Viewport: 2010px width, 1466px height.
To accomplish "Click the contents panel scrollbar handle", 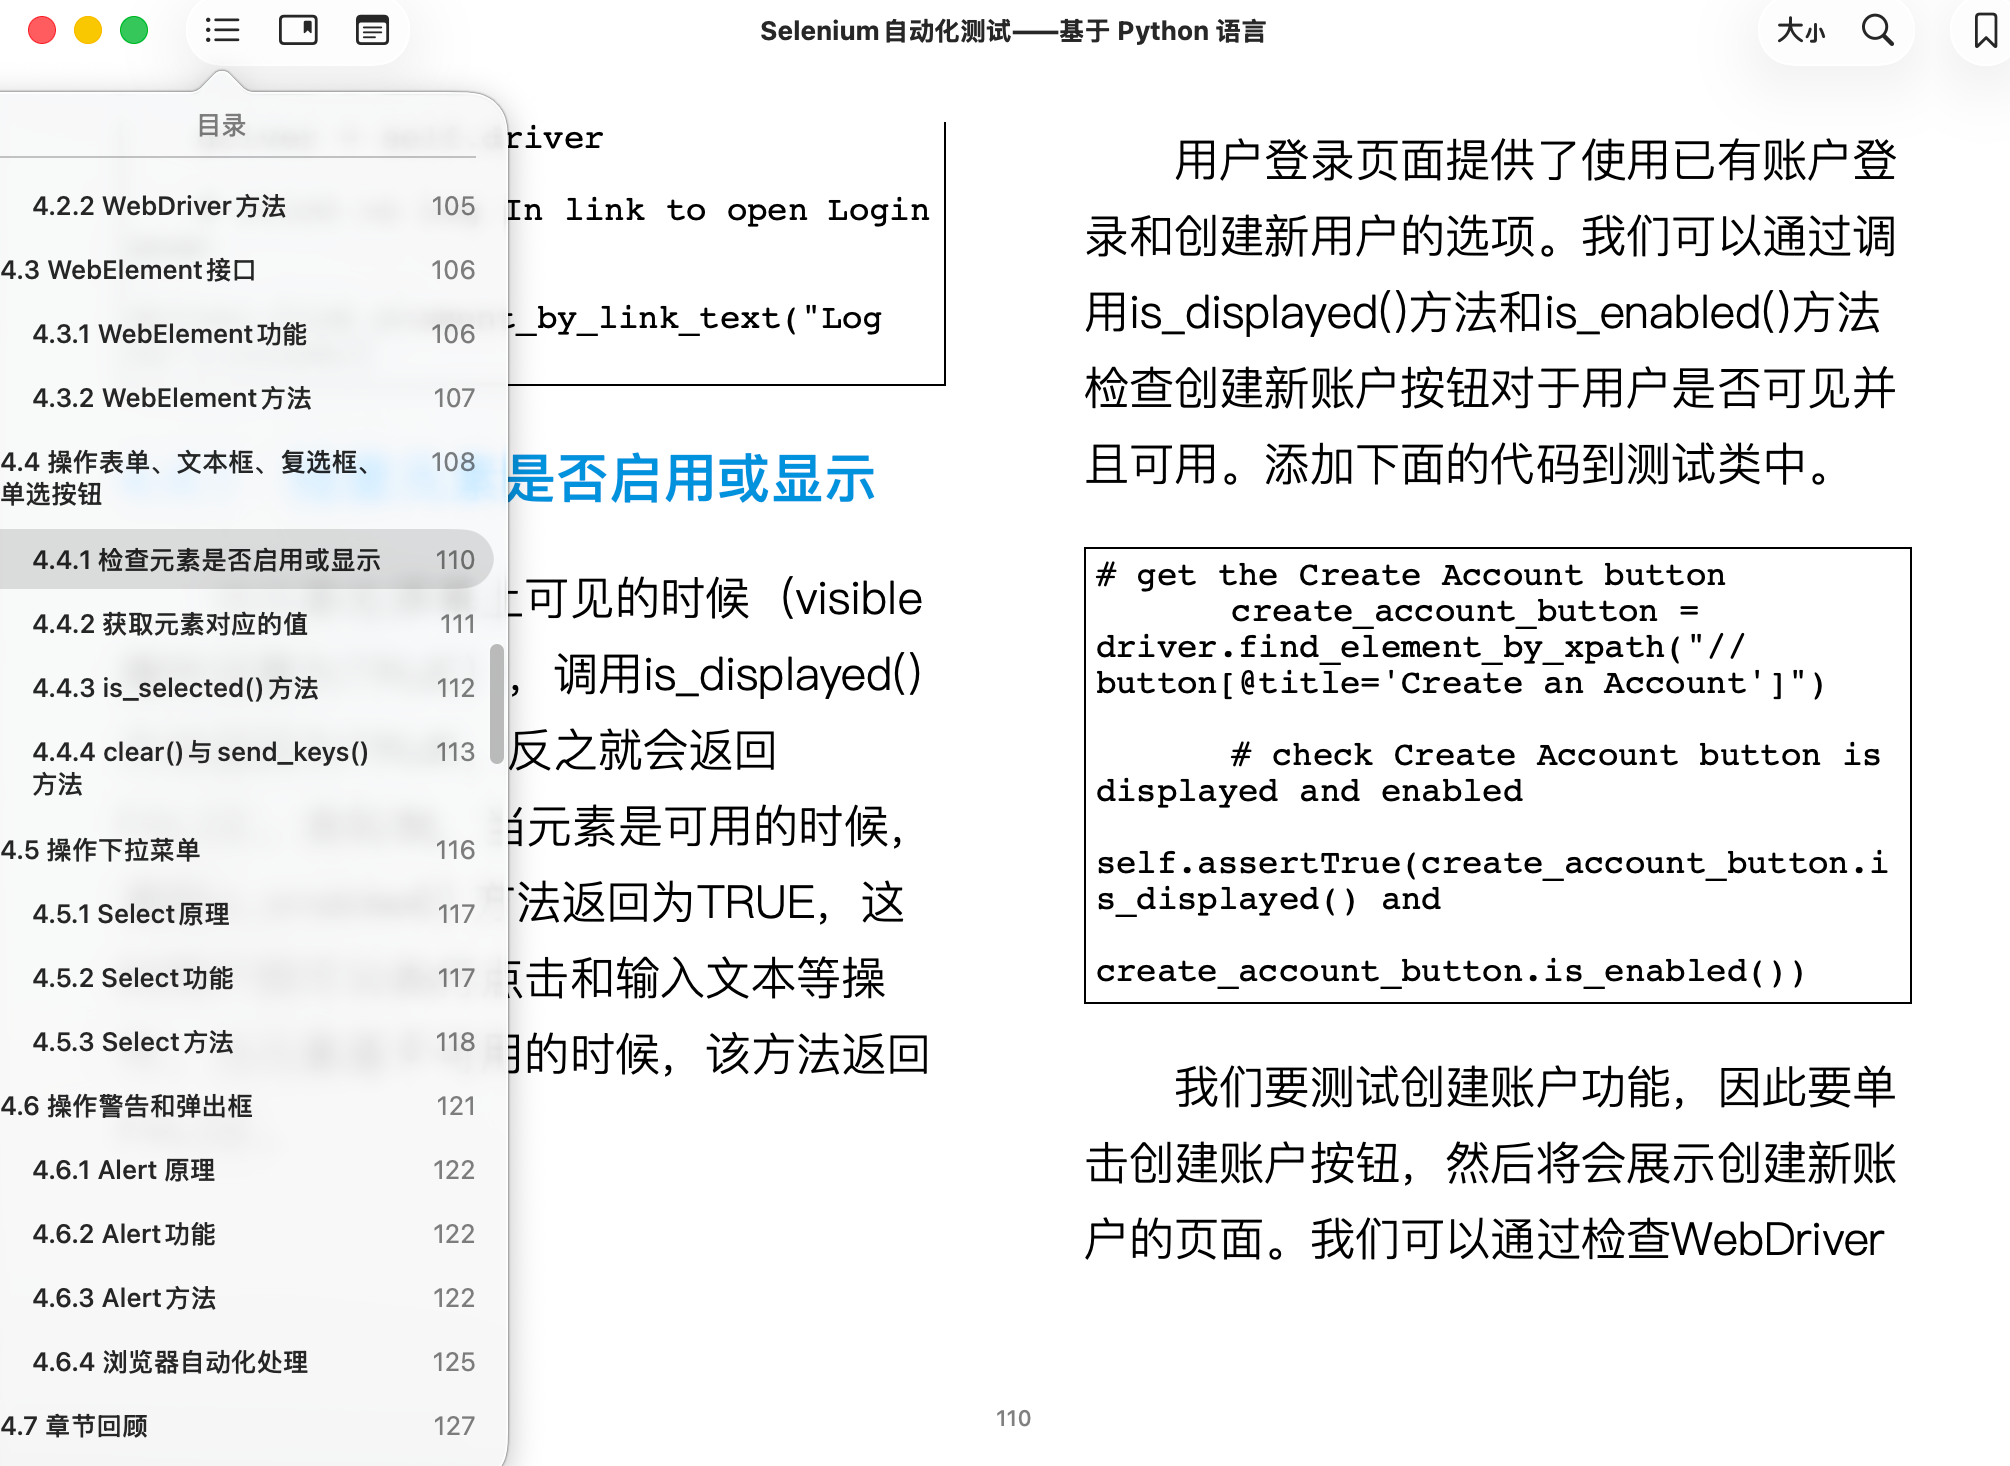I will click(x=496, y=704).
